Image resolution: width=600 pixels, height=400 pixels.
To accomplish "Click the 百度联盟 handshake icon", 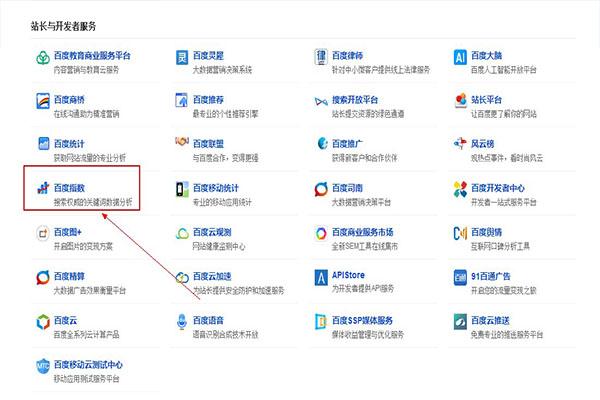I will (182, 141).
